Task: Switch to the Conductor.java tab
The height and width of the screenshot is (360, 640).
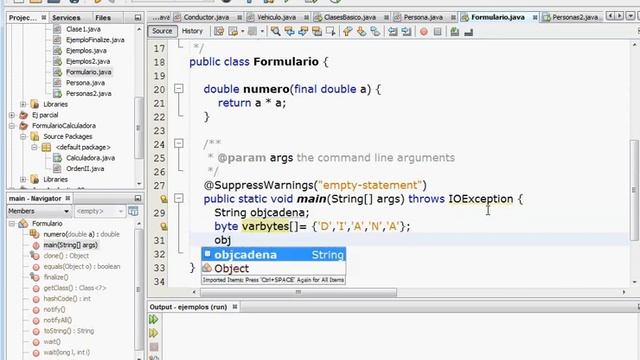Action: (206, 17)
